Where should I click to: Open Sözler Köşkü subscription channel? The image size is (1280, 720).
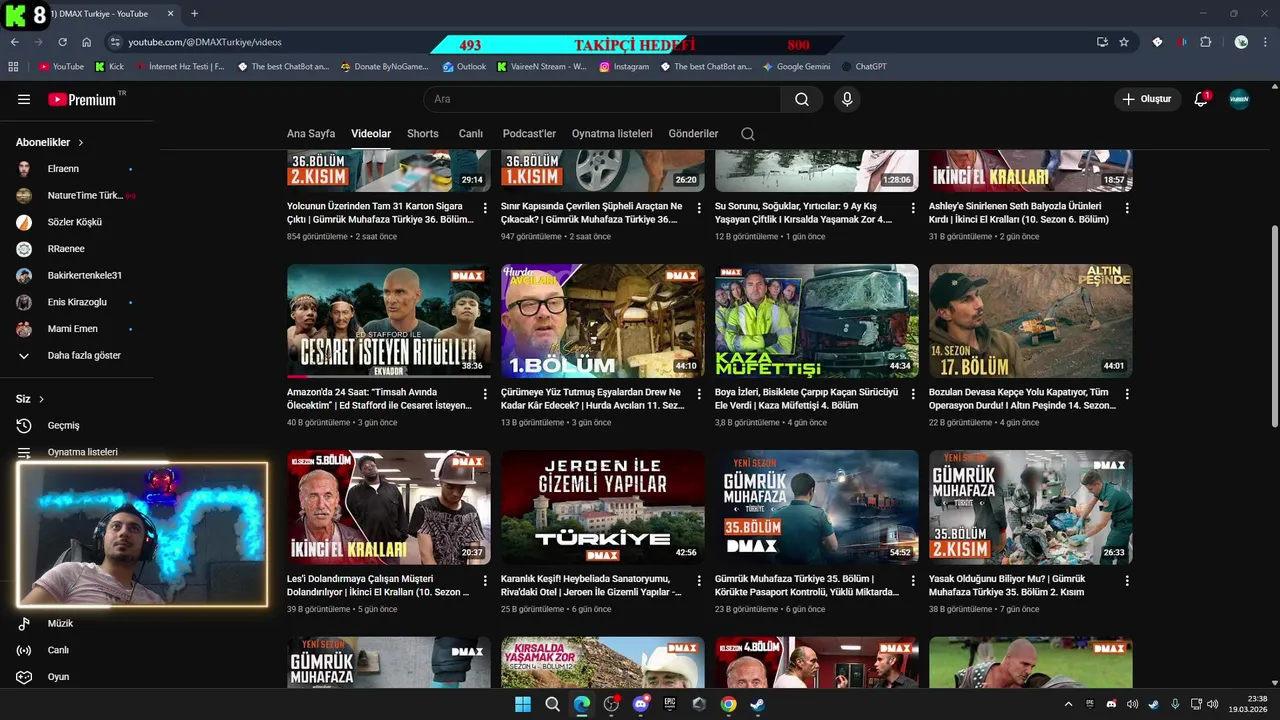click(x=77, y=222)
